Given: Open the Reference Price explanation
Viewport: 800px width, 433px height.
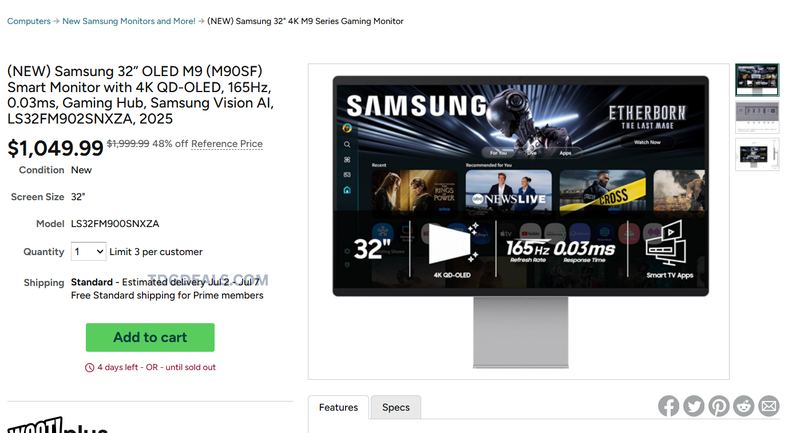Looking at the screenshot, I should click(227, 144).
